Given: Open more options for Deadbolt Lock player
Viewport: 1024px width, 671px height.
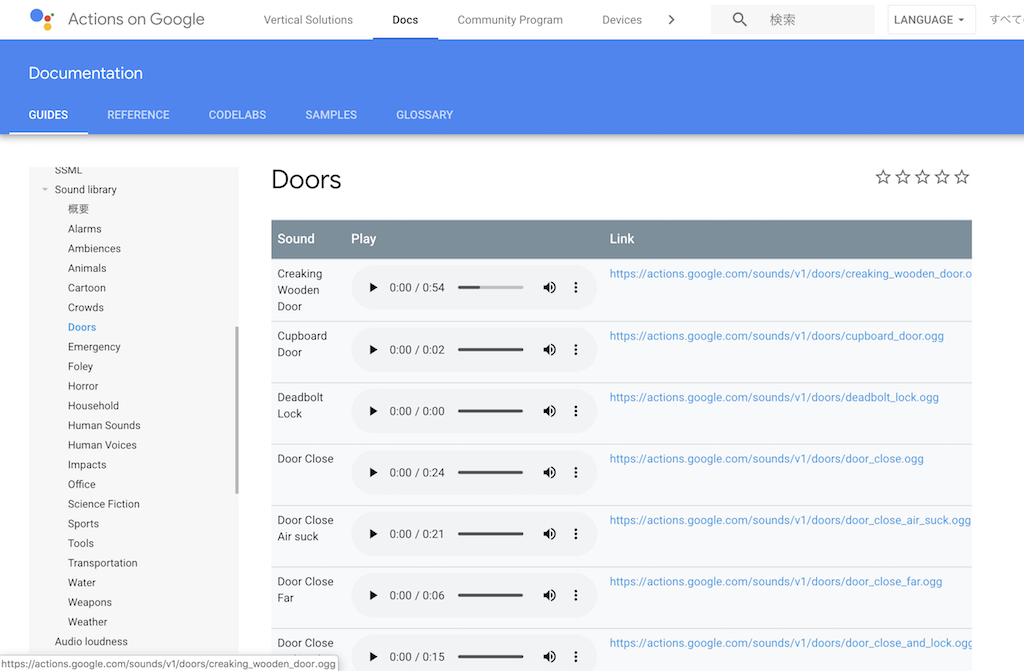Looking at the screenshot, I should coord(575,411).
